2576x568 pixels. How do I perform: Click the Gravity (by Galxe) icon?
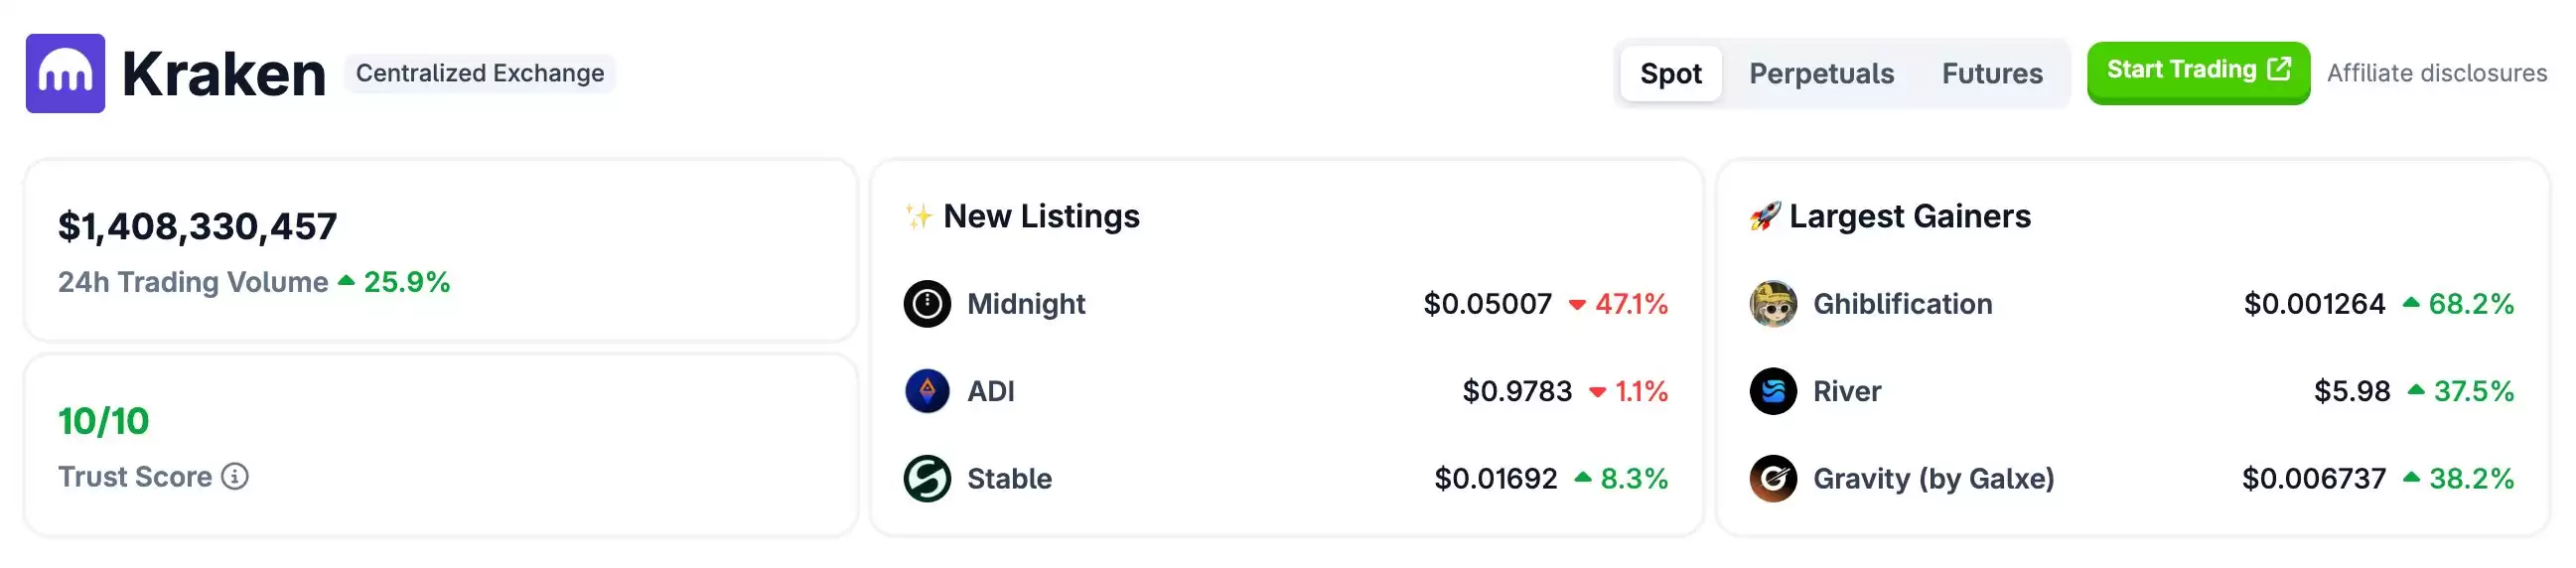(1773, 478)
